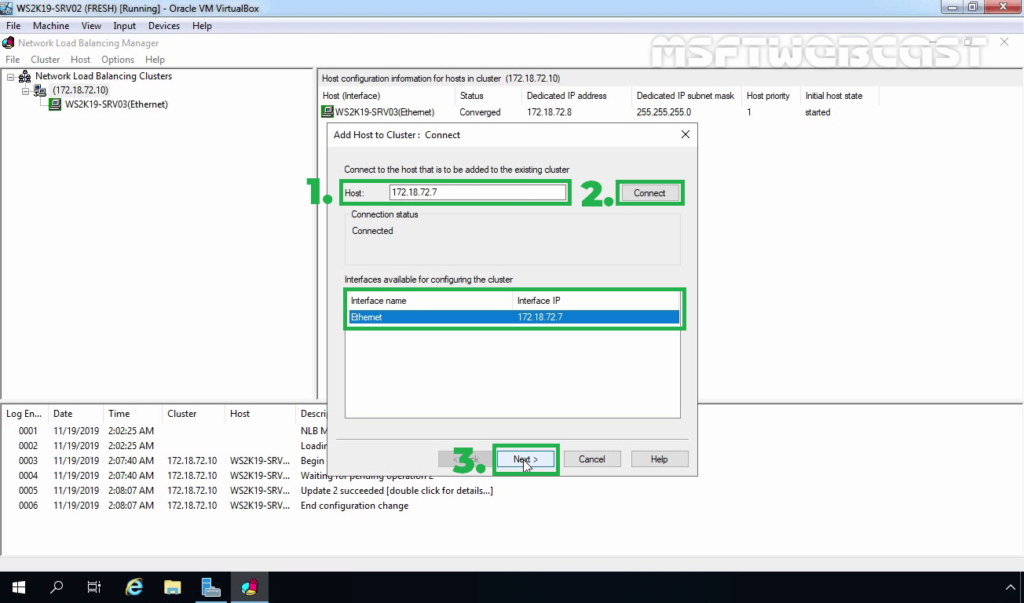Open Server Manager from the taskbar
Image resolution: width=1024 pixels, height=603 pixels.
click(x=210, y=587)
